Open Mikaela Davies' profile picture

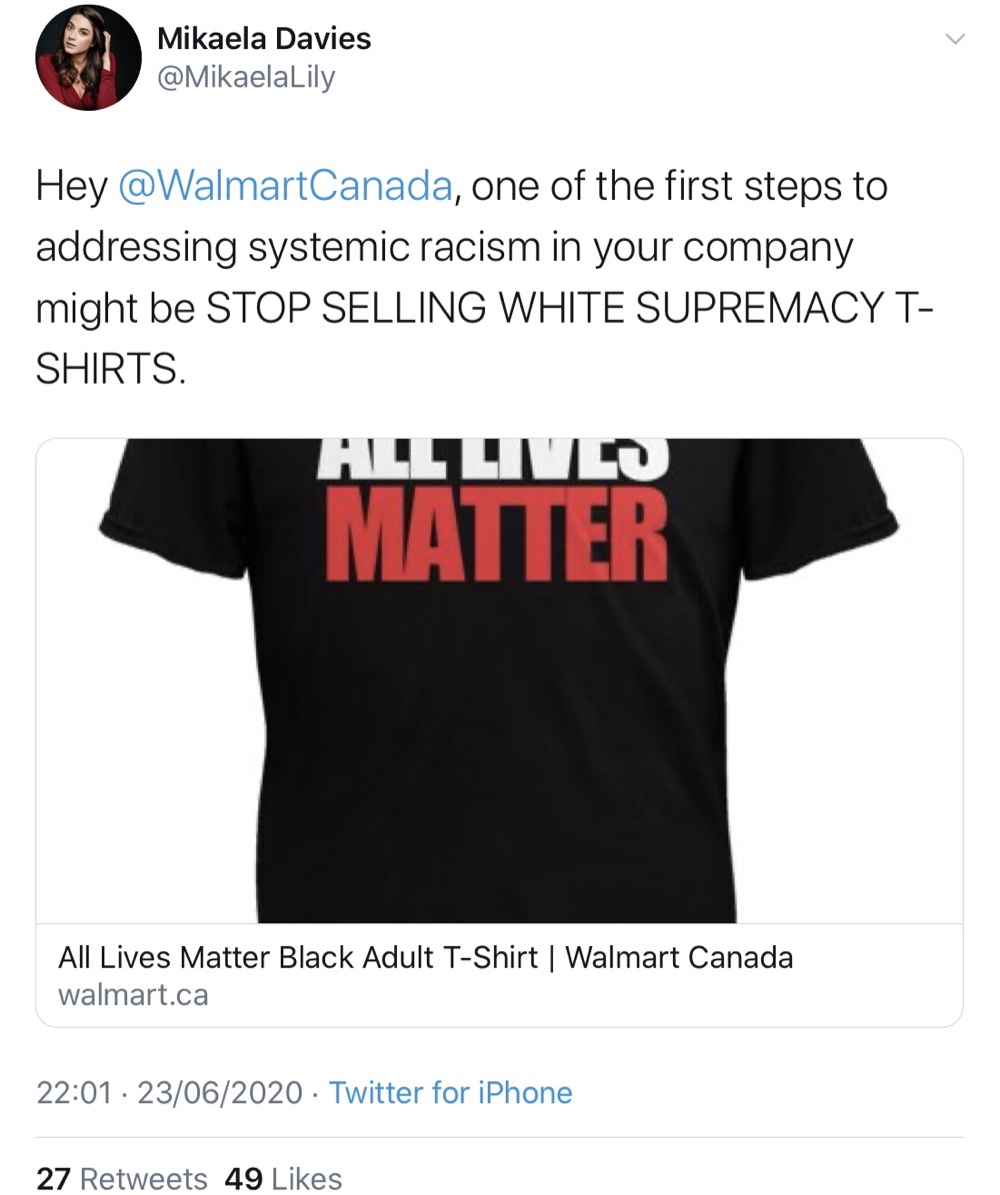pyautogui.click(x=88, y=59)
